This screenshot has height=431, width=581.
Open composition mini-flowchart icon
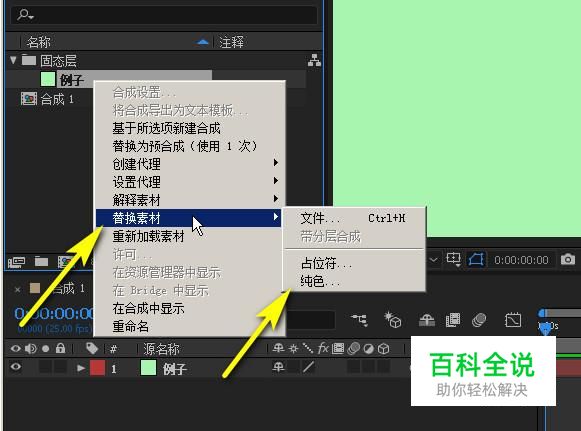pos(360,319)
